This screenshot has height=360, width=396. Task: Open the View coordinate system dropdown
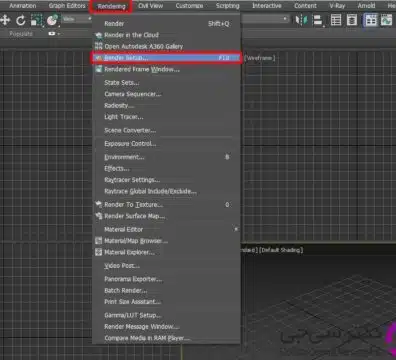(x=77, y=19)
